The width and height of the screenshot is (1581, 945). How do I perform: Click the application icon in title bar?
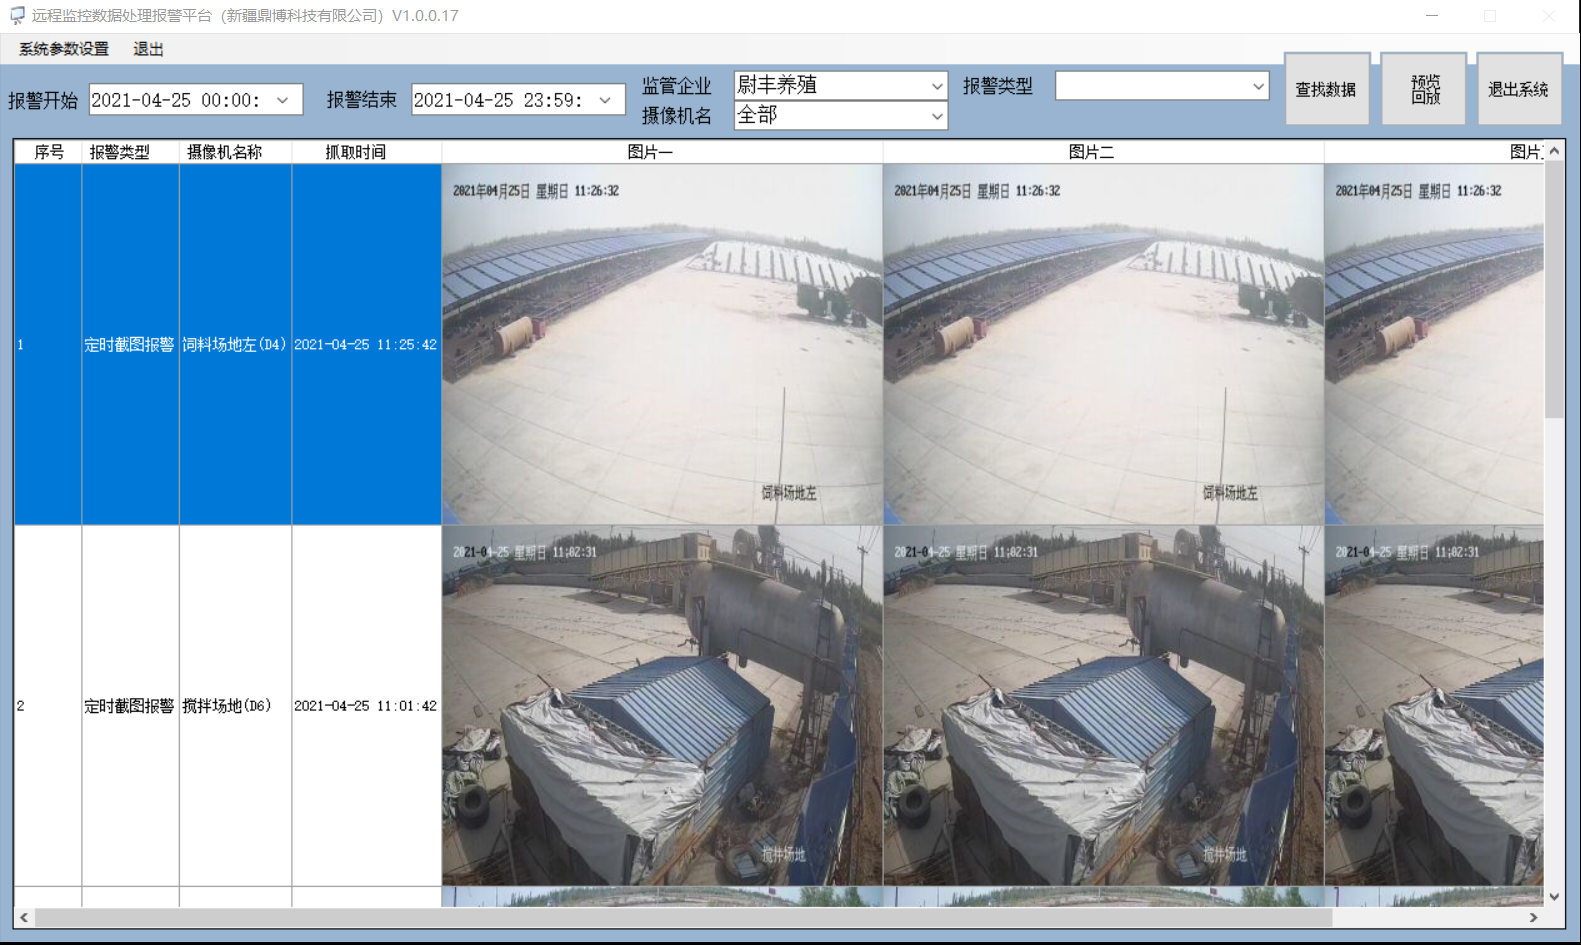pyautogui.click(x=17, y=16)
